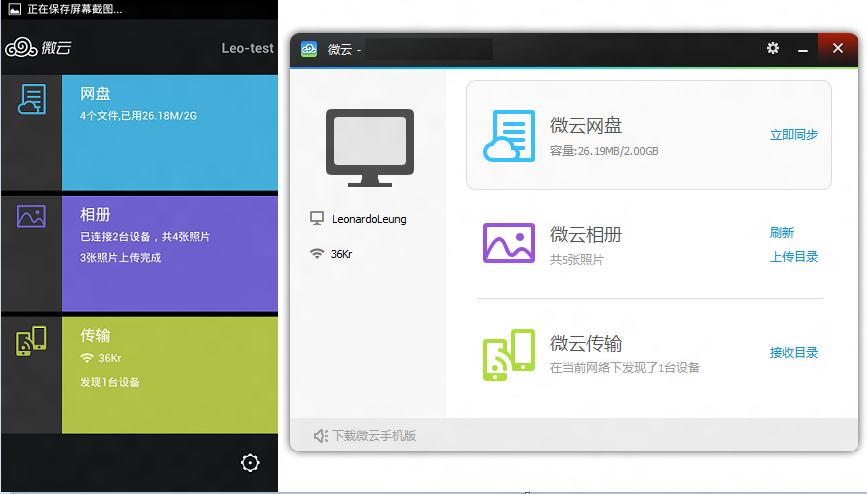
Task: Click 共5张照片 text
Action: (577, 259)
